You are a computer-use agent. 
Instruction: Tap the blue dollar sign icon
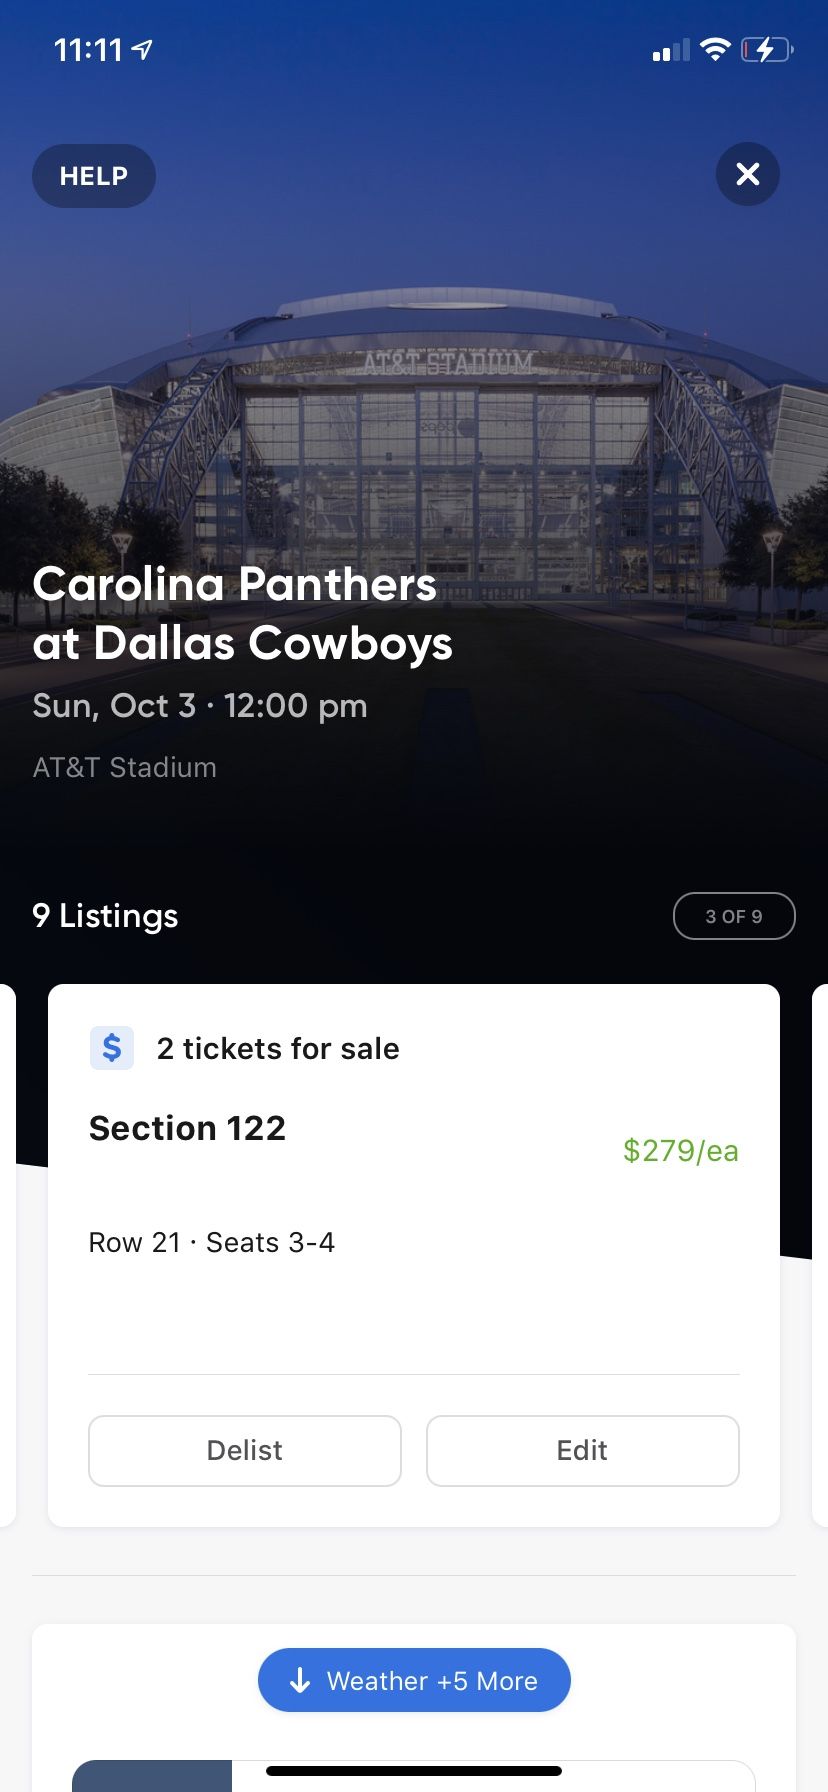tap(112, 1048)
